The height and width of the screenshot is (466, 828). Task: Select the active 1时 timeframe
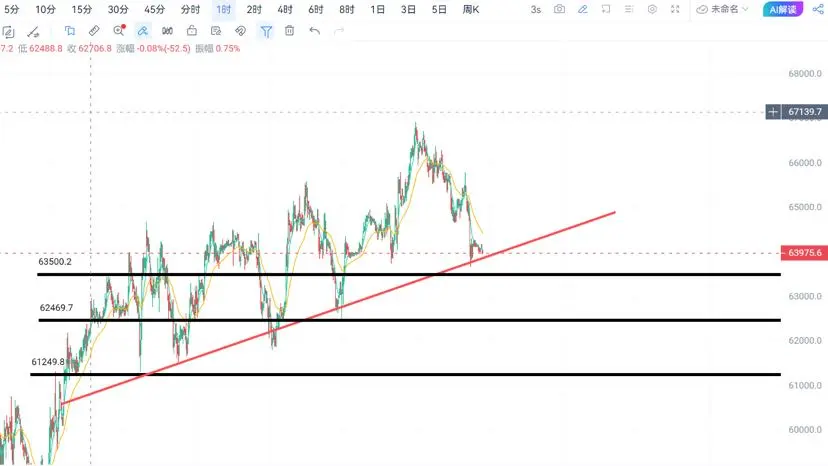(x=223, y=10)
